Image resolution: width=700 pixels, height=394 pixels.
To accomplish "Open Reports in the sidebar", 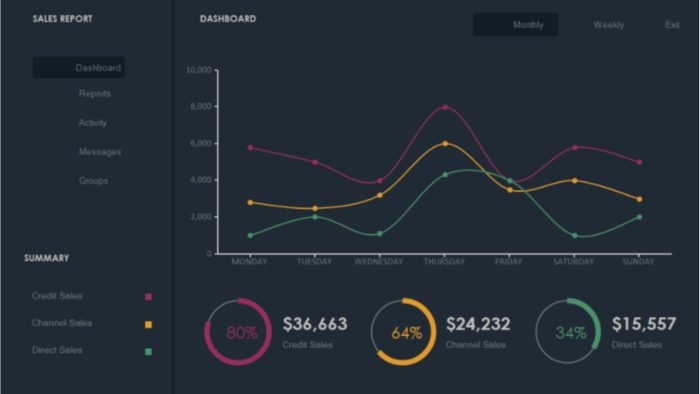I will [95, 94].
